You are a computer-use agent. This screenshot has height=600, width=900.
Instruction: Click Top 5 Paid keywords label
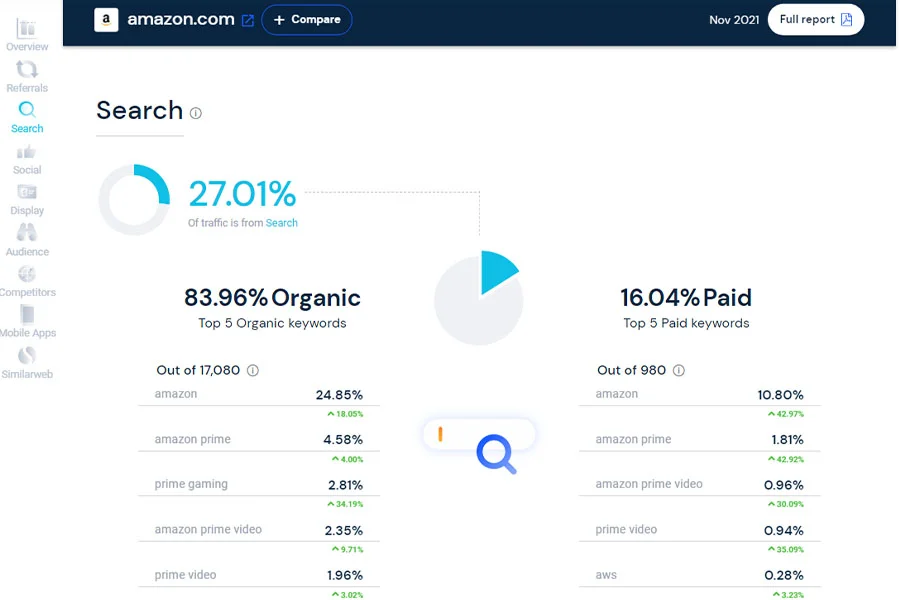pos(686,323)
